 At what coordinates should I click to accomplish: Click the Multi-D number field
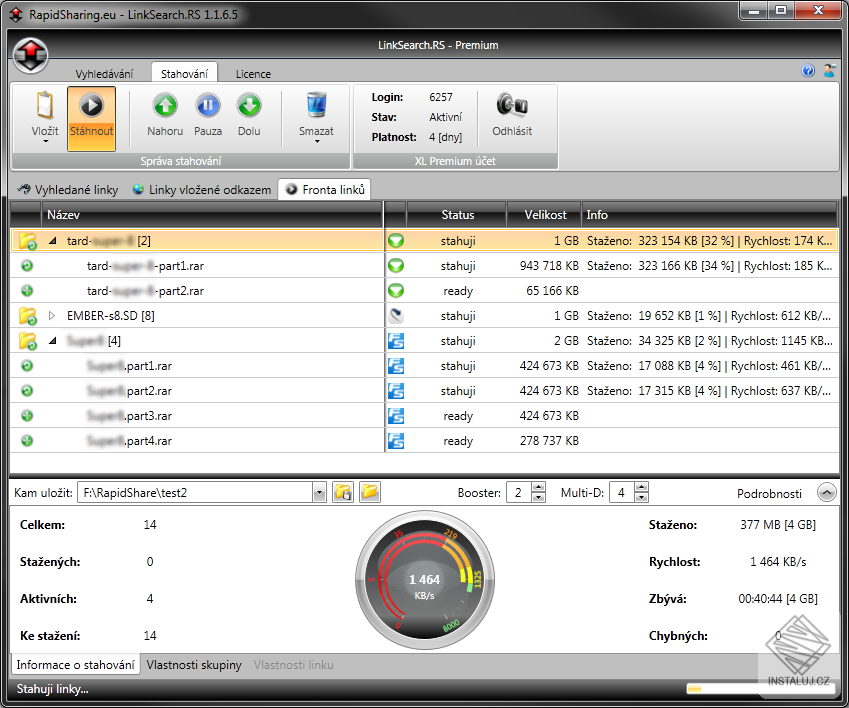tap(622, 493)
